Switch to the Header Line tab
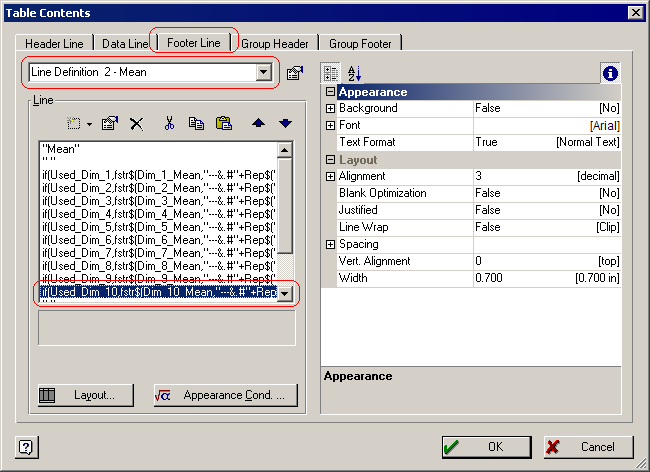Image resolution: width=650 pixels, height=472 pixels. (54, 44)
